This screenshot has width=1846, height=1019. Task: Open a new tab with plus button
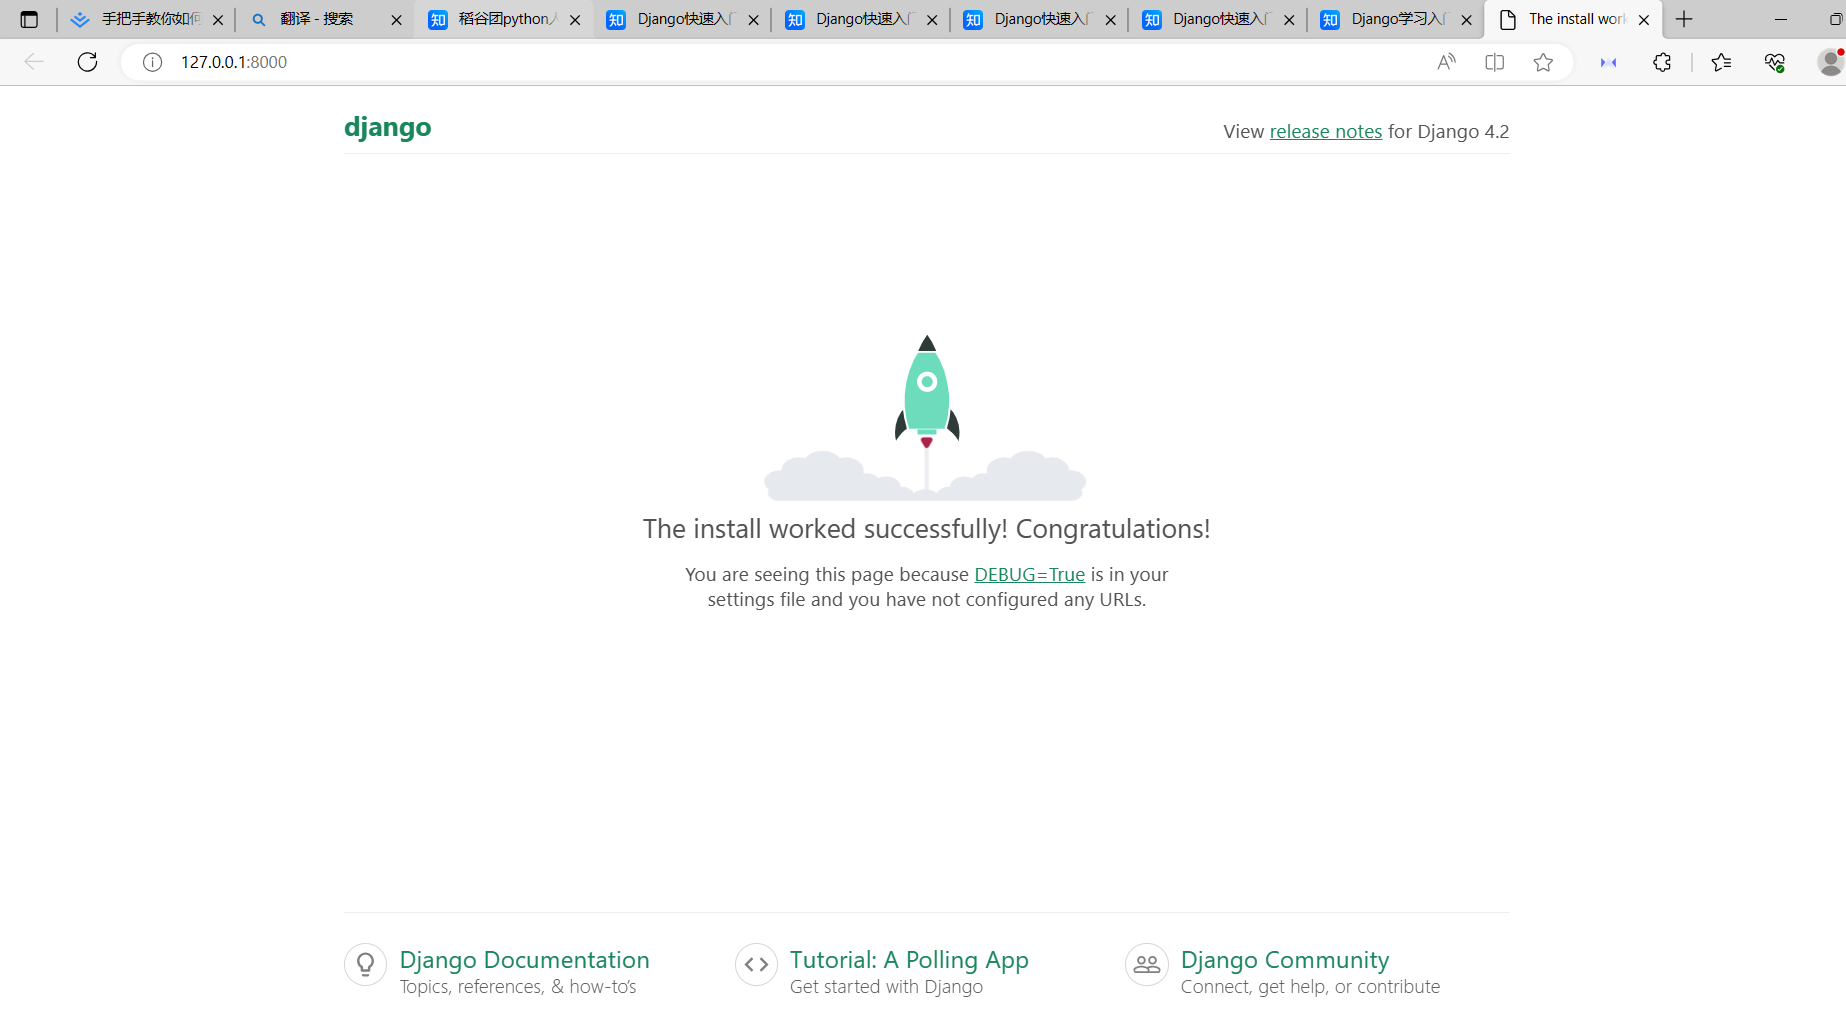point(1684,19)
